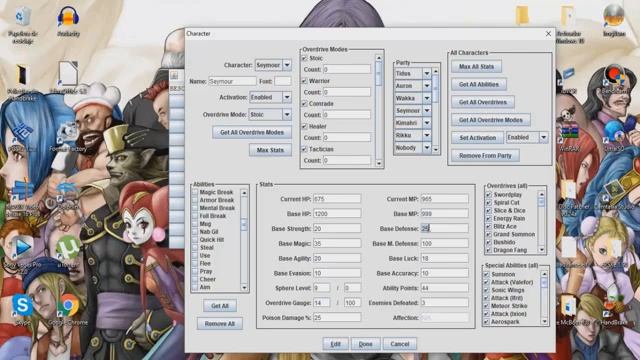Viewport: 640px width, 360px height.
Task: Open Format Factory desktop shortcut
Action: (67, 138)
